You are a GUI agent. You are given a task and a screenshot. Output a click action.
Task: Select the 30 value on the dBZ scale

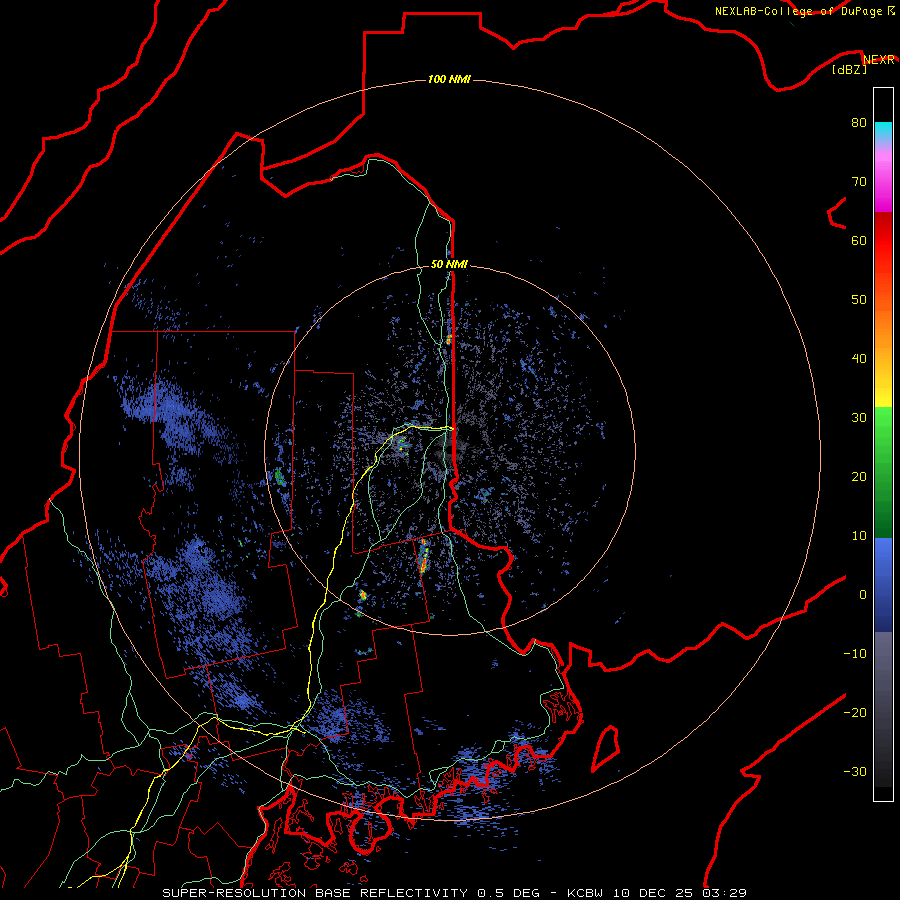click(859, 418)
